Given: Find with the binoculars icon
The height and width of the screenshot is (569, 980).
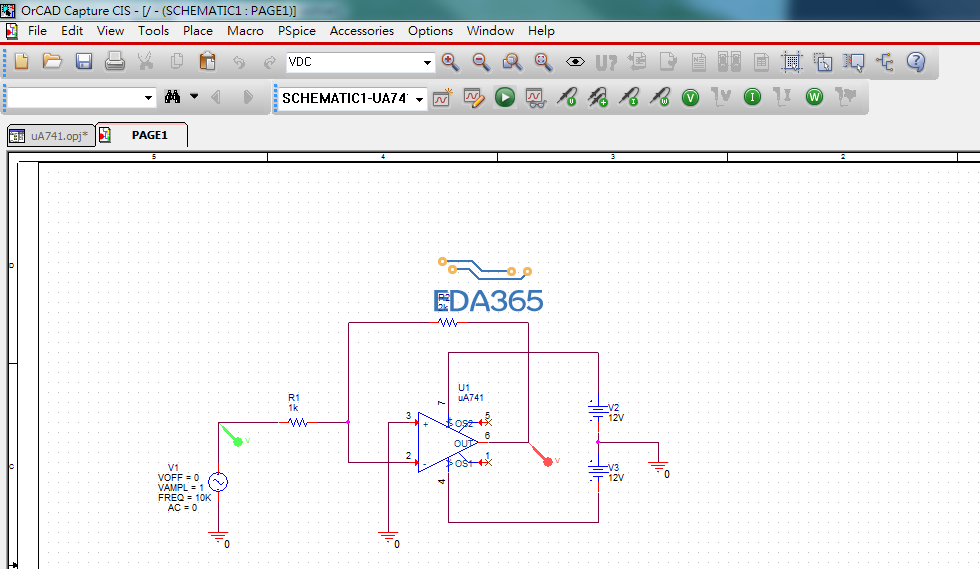Looking at the screenshot, I should 172,97.
